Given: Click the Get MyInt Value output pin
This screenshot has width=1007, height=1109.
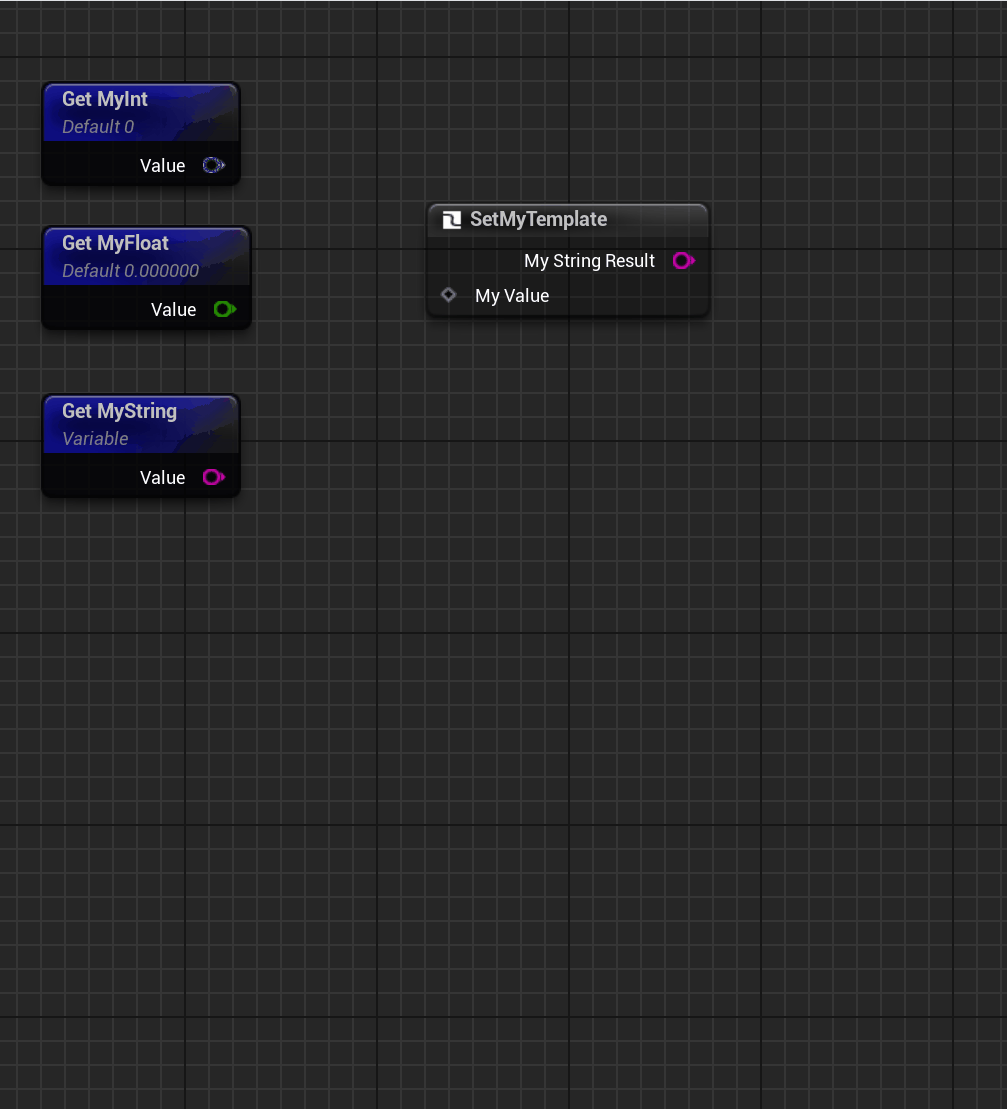Looking at the screenshot, I should 213,166.
